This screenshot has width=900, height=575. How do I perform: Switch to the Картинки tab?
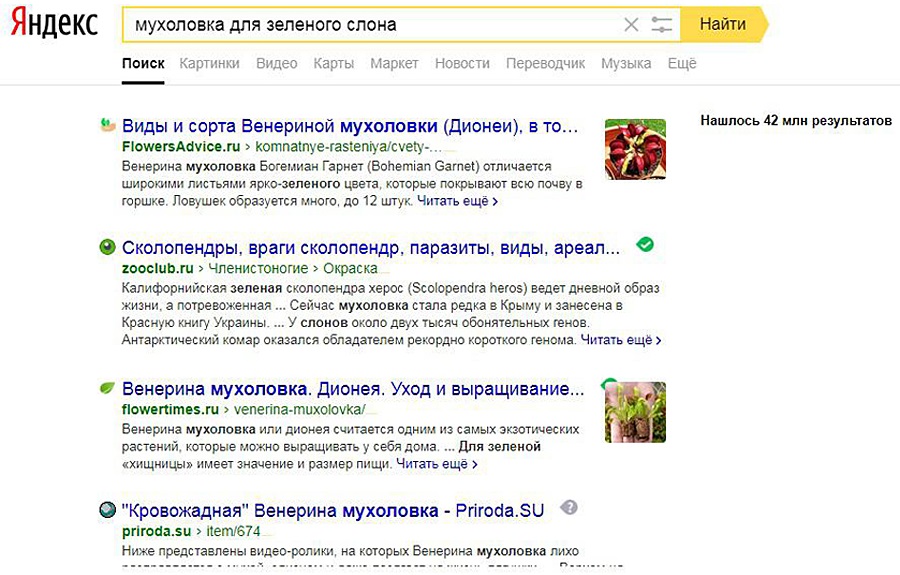tap(209, 63)
